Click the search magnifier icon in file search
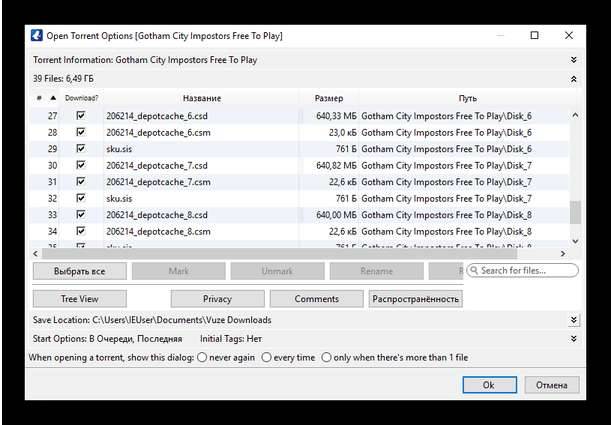The width and height of the screenshot is (611, 425). click(x=473, y=271)
